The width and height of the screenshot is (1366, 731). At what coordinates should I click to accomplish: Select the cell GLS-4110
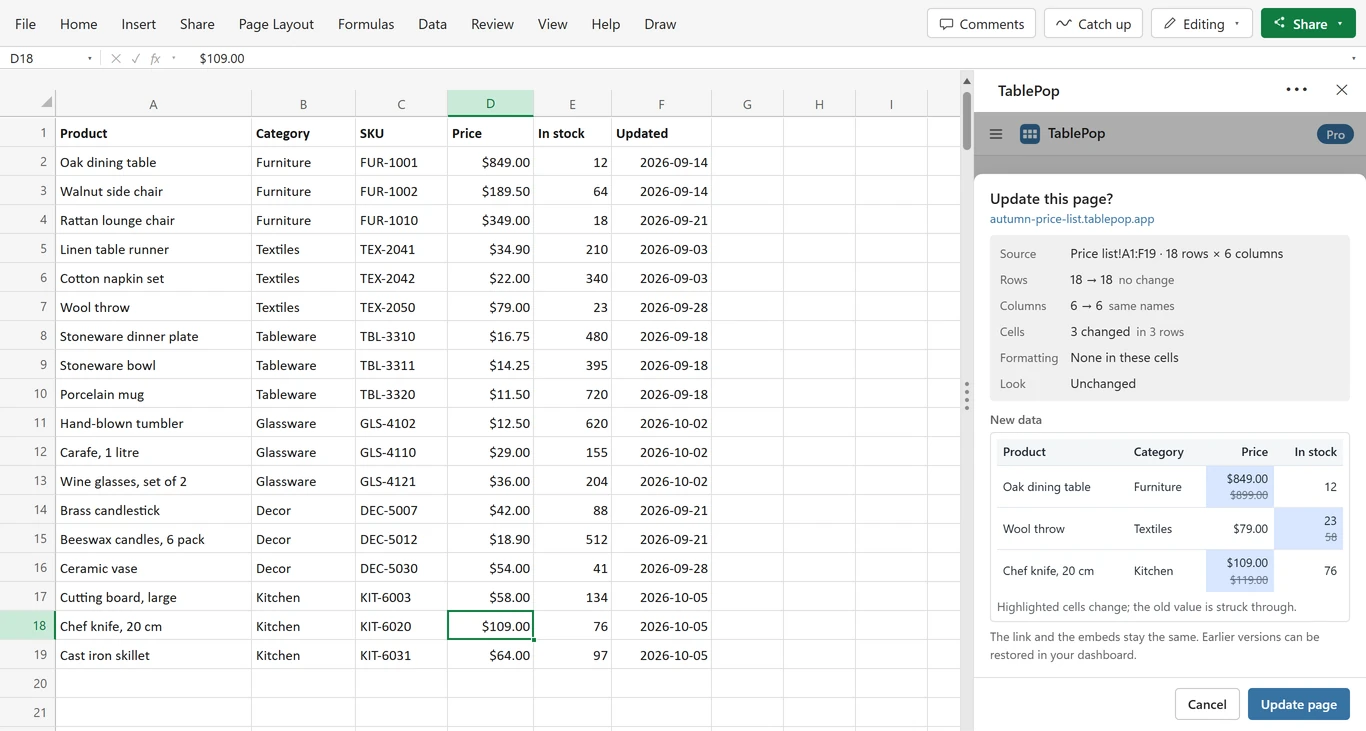click(401, 452)
